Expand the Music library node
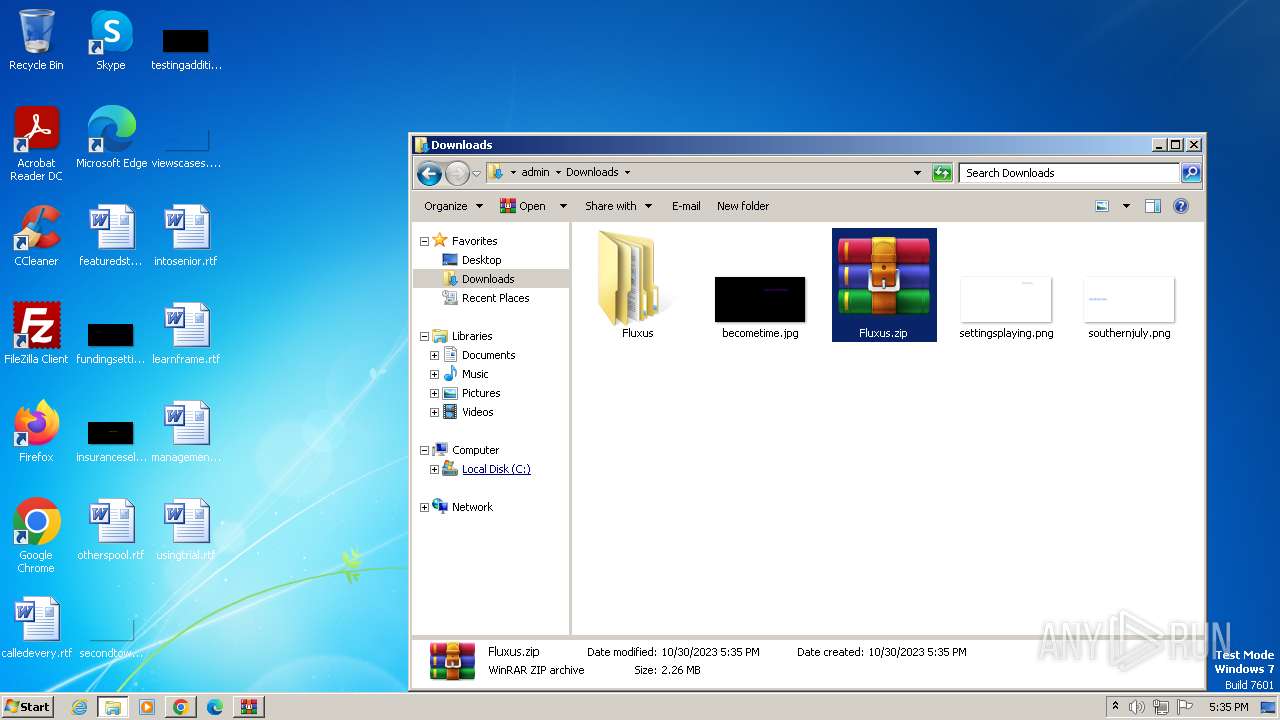Viewport: 1280px width, 720px height. [434, 374]
